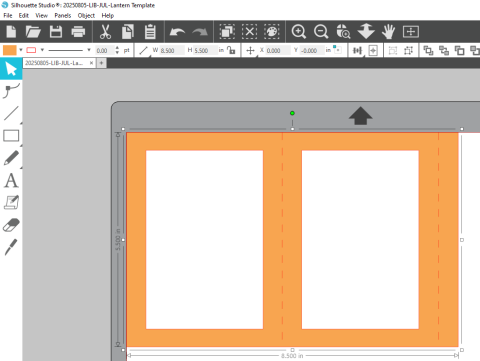
Task: Open a file with the folder icon
Action: (33, 32)
